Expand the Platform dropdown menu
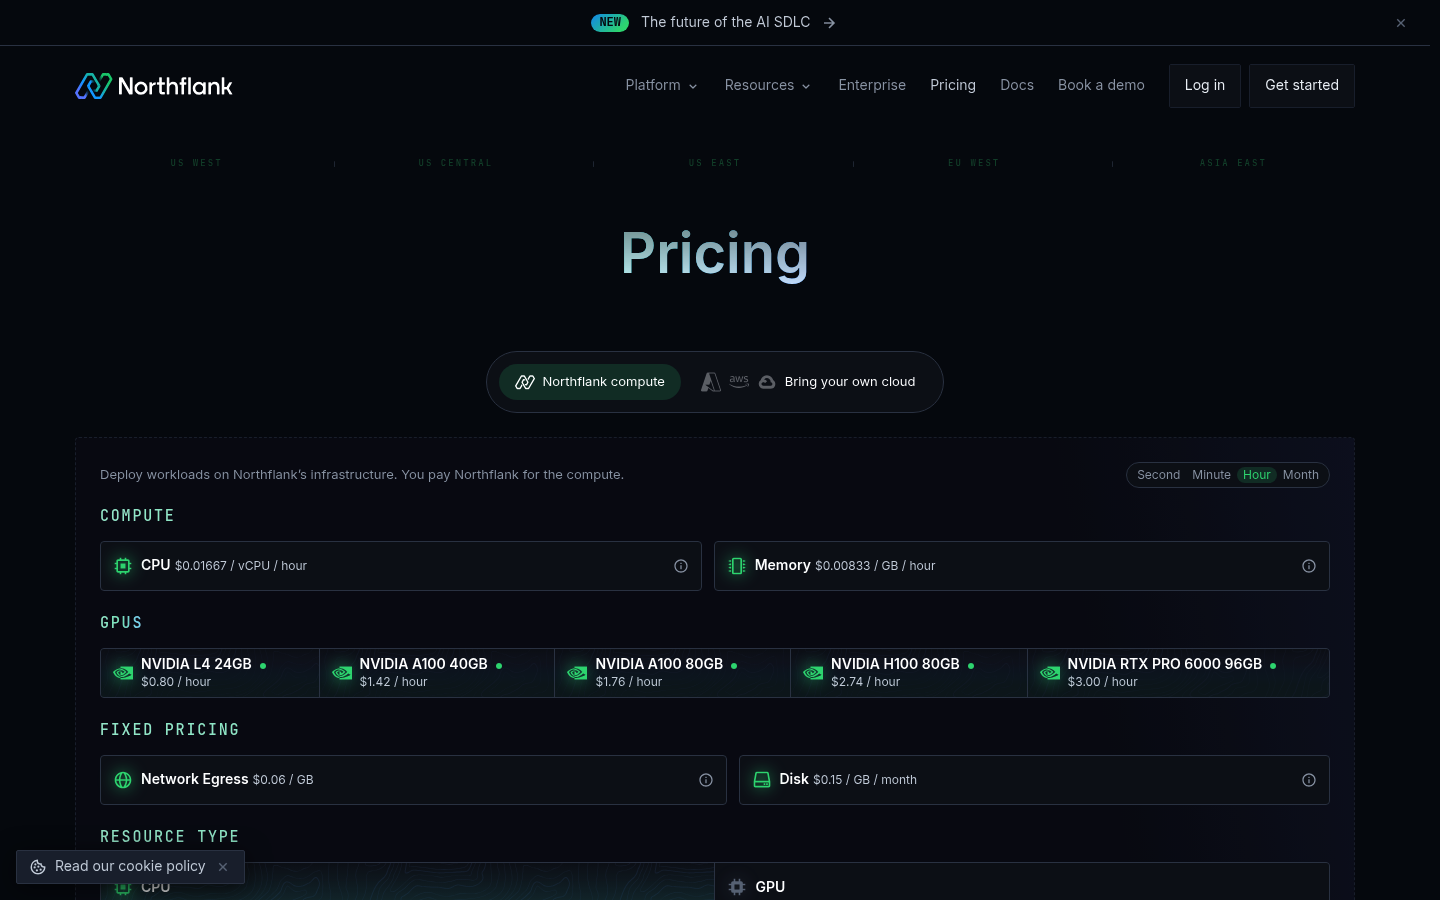 pyautogui.click(x=661, y=86)
